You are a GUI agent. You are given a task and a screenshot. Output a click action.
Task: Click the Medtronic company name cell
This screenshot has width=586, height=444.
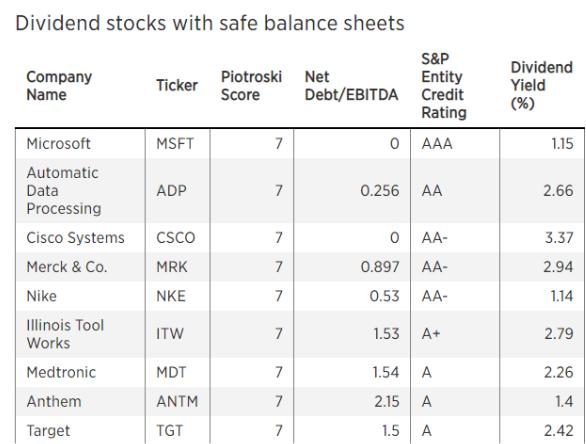[61, 372]
